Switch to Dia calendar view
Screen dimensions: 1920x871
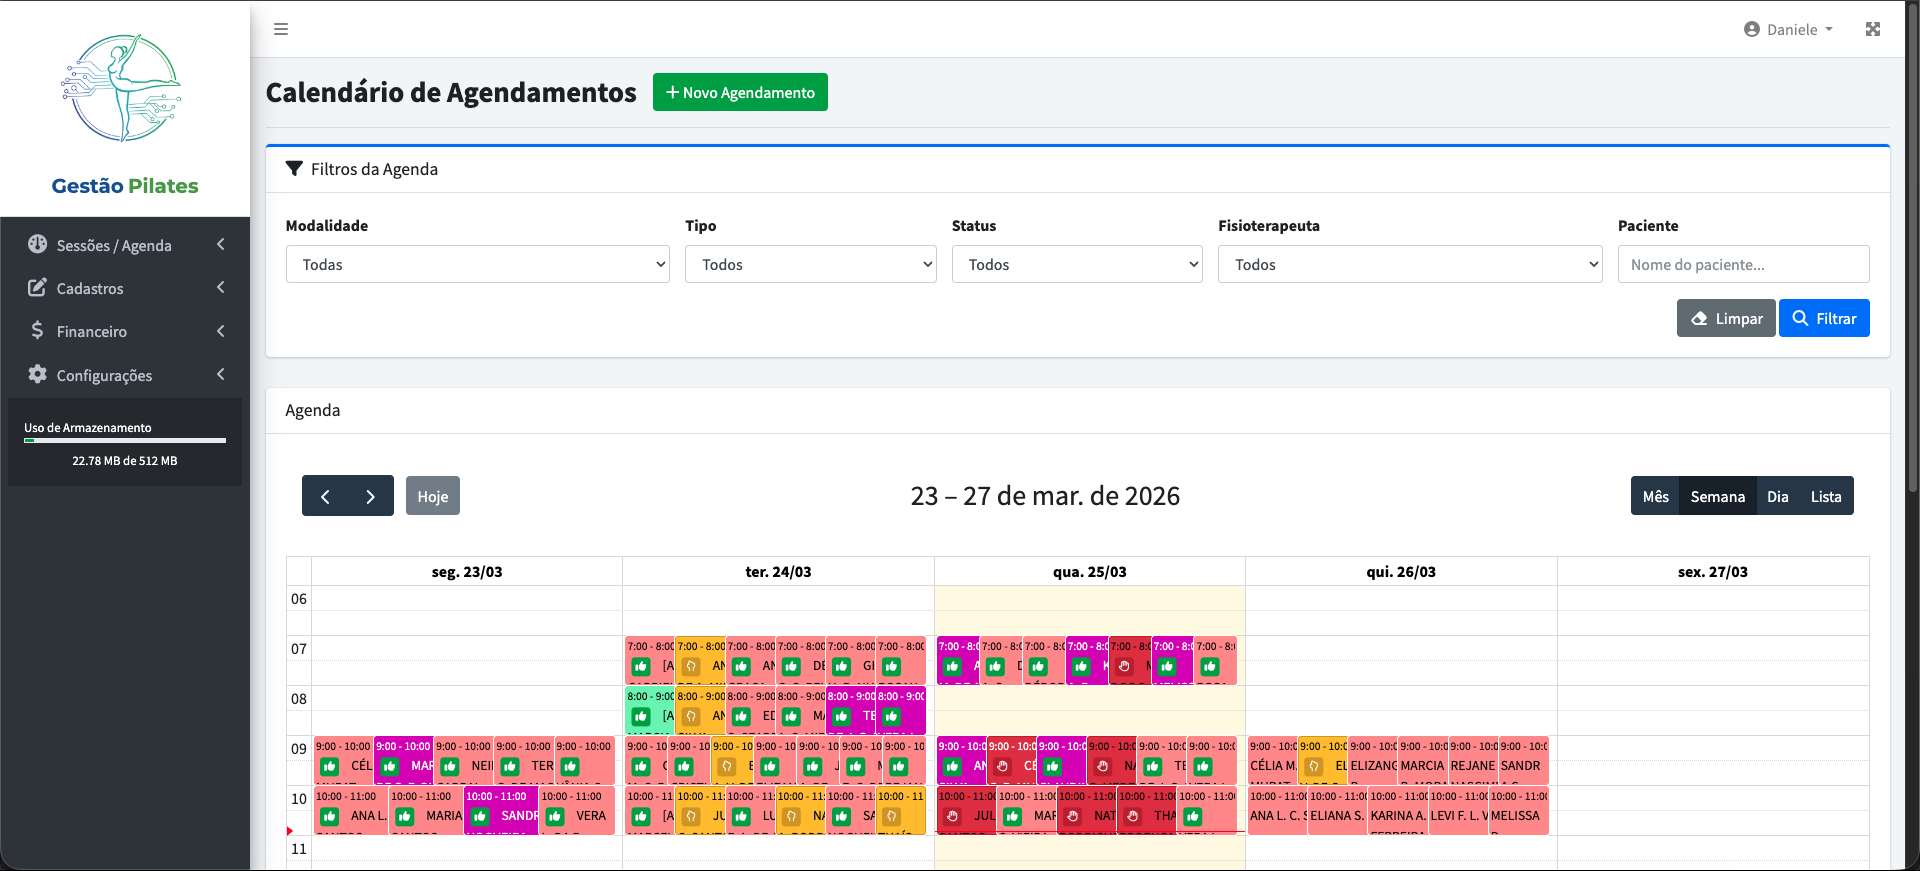click(1777, 496)
